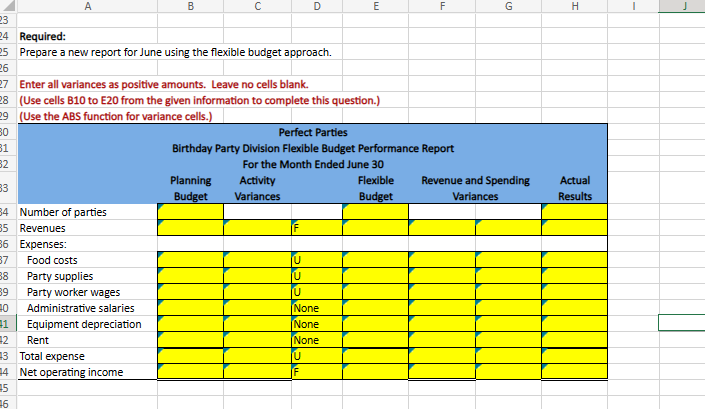Click the 'Actual Results' column heading
705x409 pixels.
(x=575, y=188)
